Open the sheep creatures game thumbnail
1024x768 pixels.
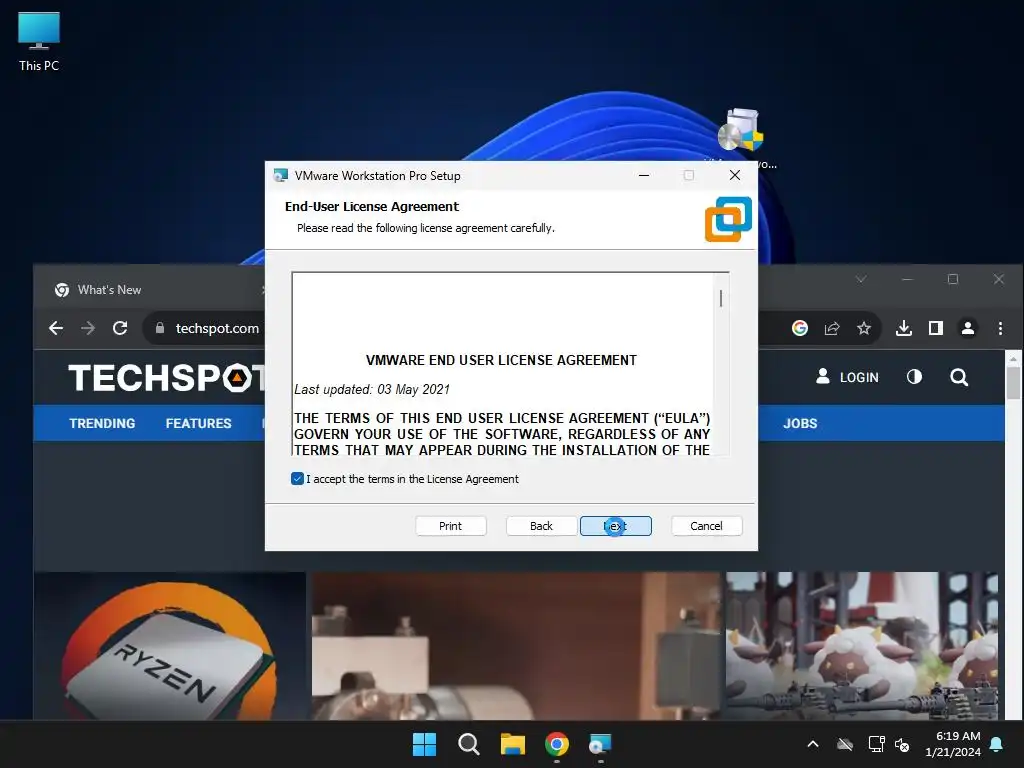tap(862, 646)
